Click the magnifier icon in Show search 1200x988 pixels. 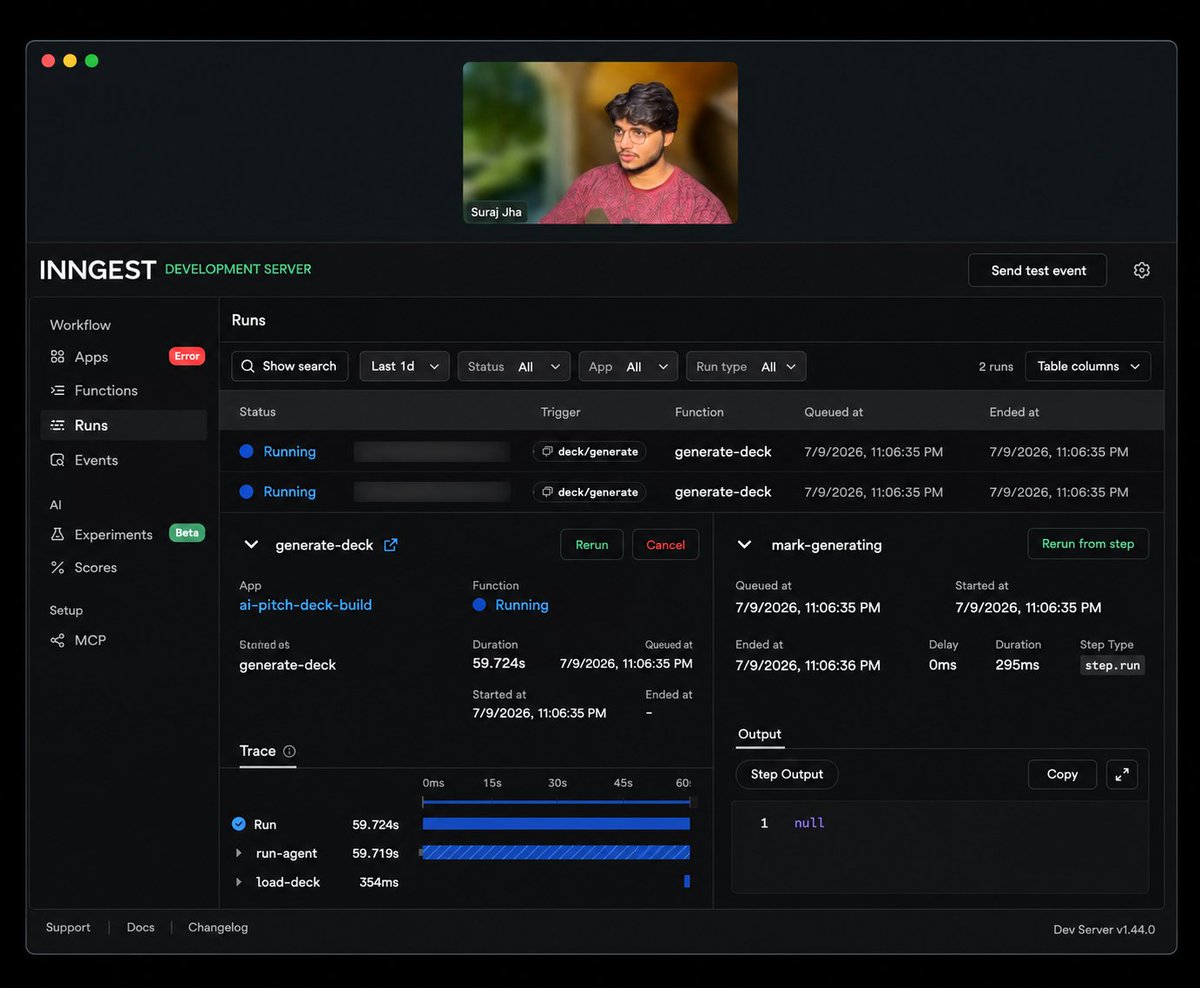[x=248, y=366]
